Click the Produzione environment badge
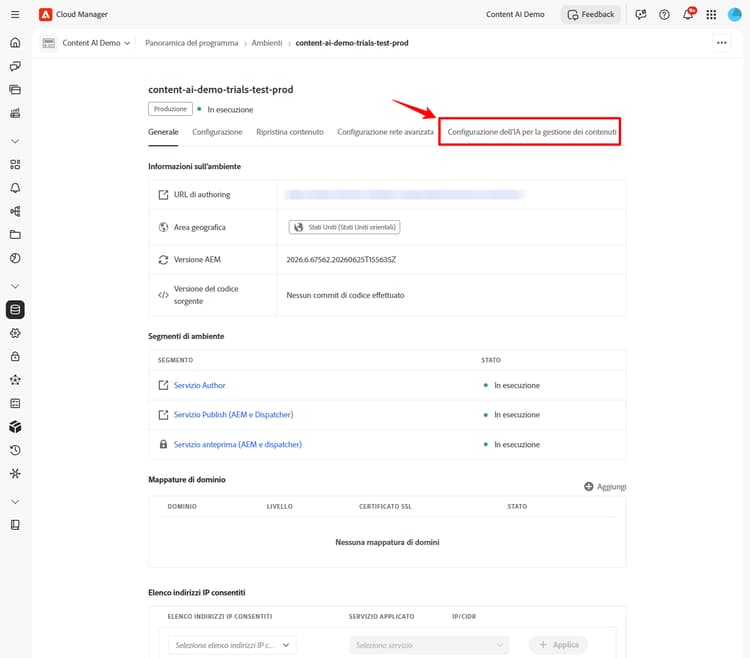 (x=170, y=109)
